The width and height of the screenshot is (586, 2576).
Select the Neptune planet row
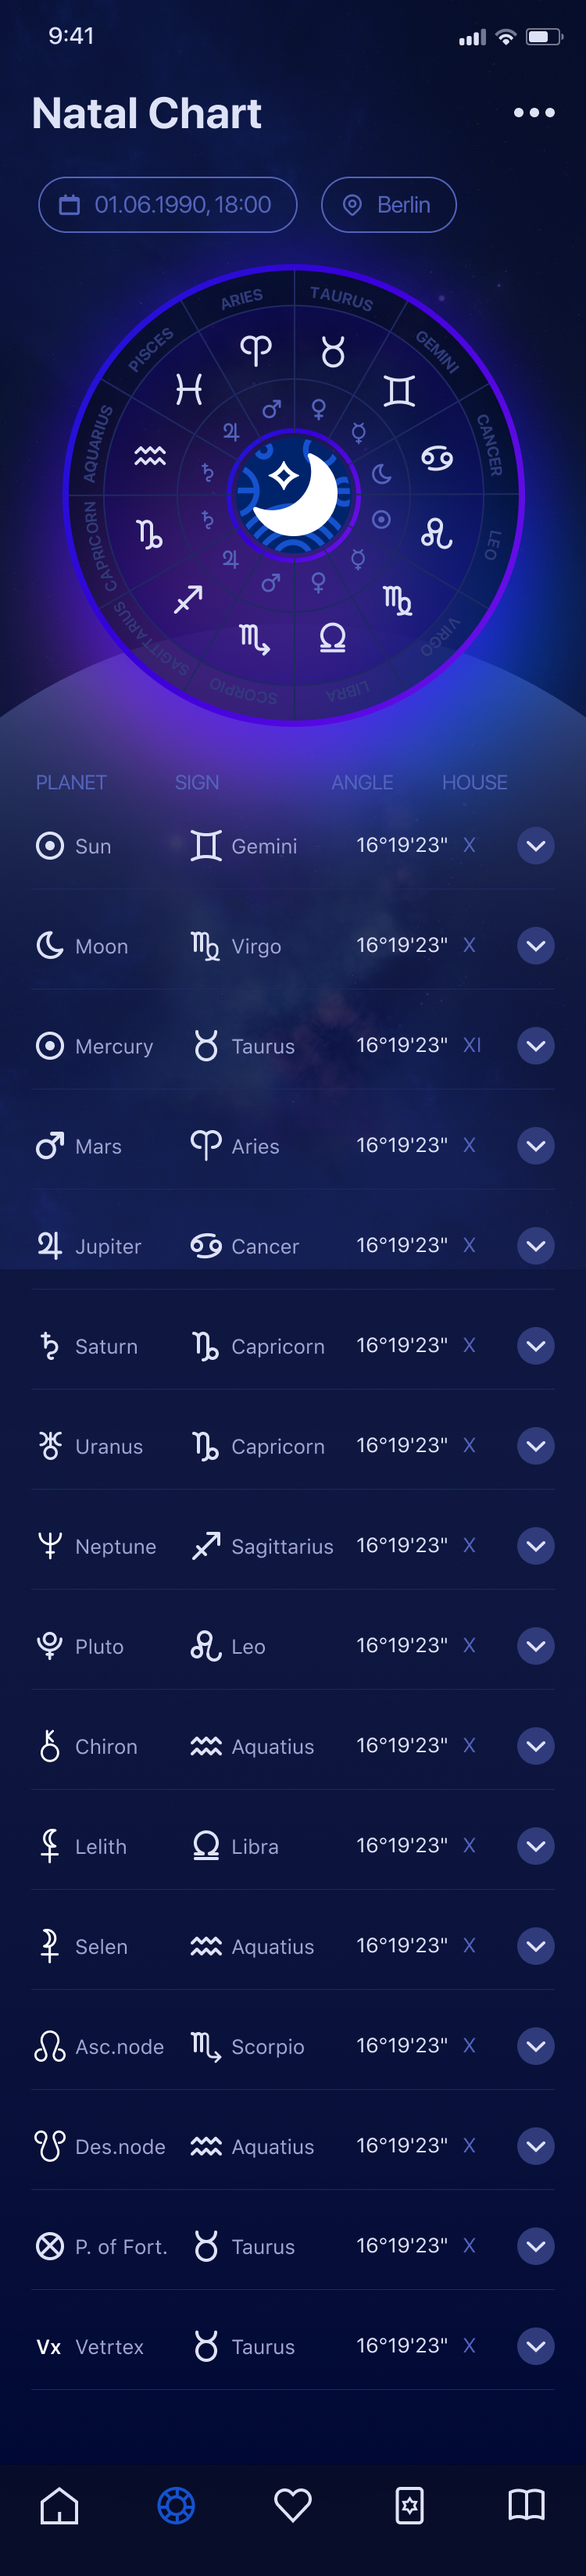(x=293, y=1546)
